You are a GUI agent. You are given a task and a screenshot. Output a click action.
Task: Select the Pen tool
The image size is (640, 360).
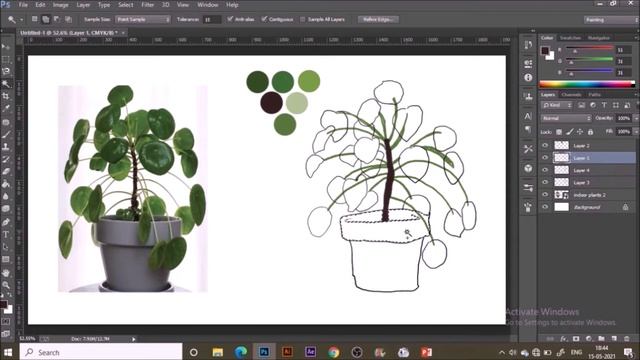pos(6,222)
